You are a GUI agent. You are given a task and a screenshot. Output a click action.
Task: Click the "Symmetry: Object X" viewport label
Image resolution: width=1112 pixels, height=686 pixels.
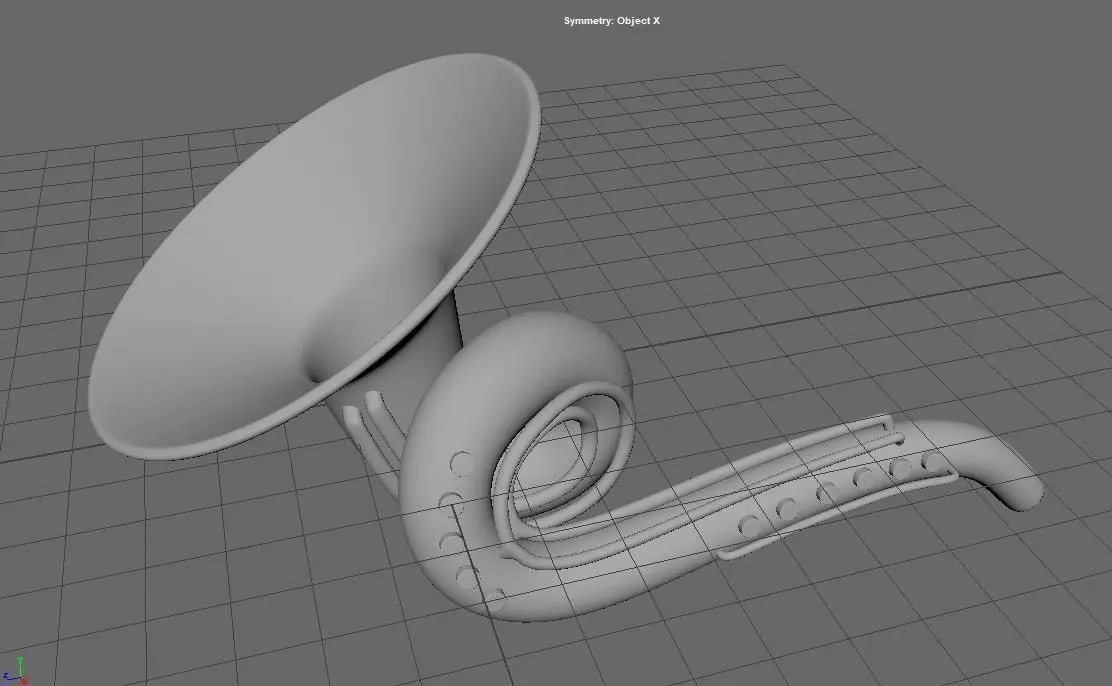pos(611,21)
